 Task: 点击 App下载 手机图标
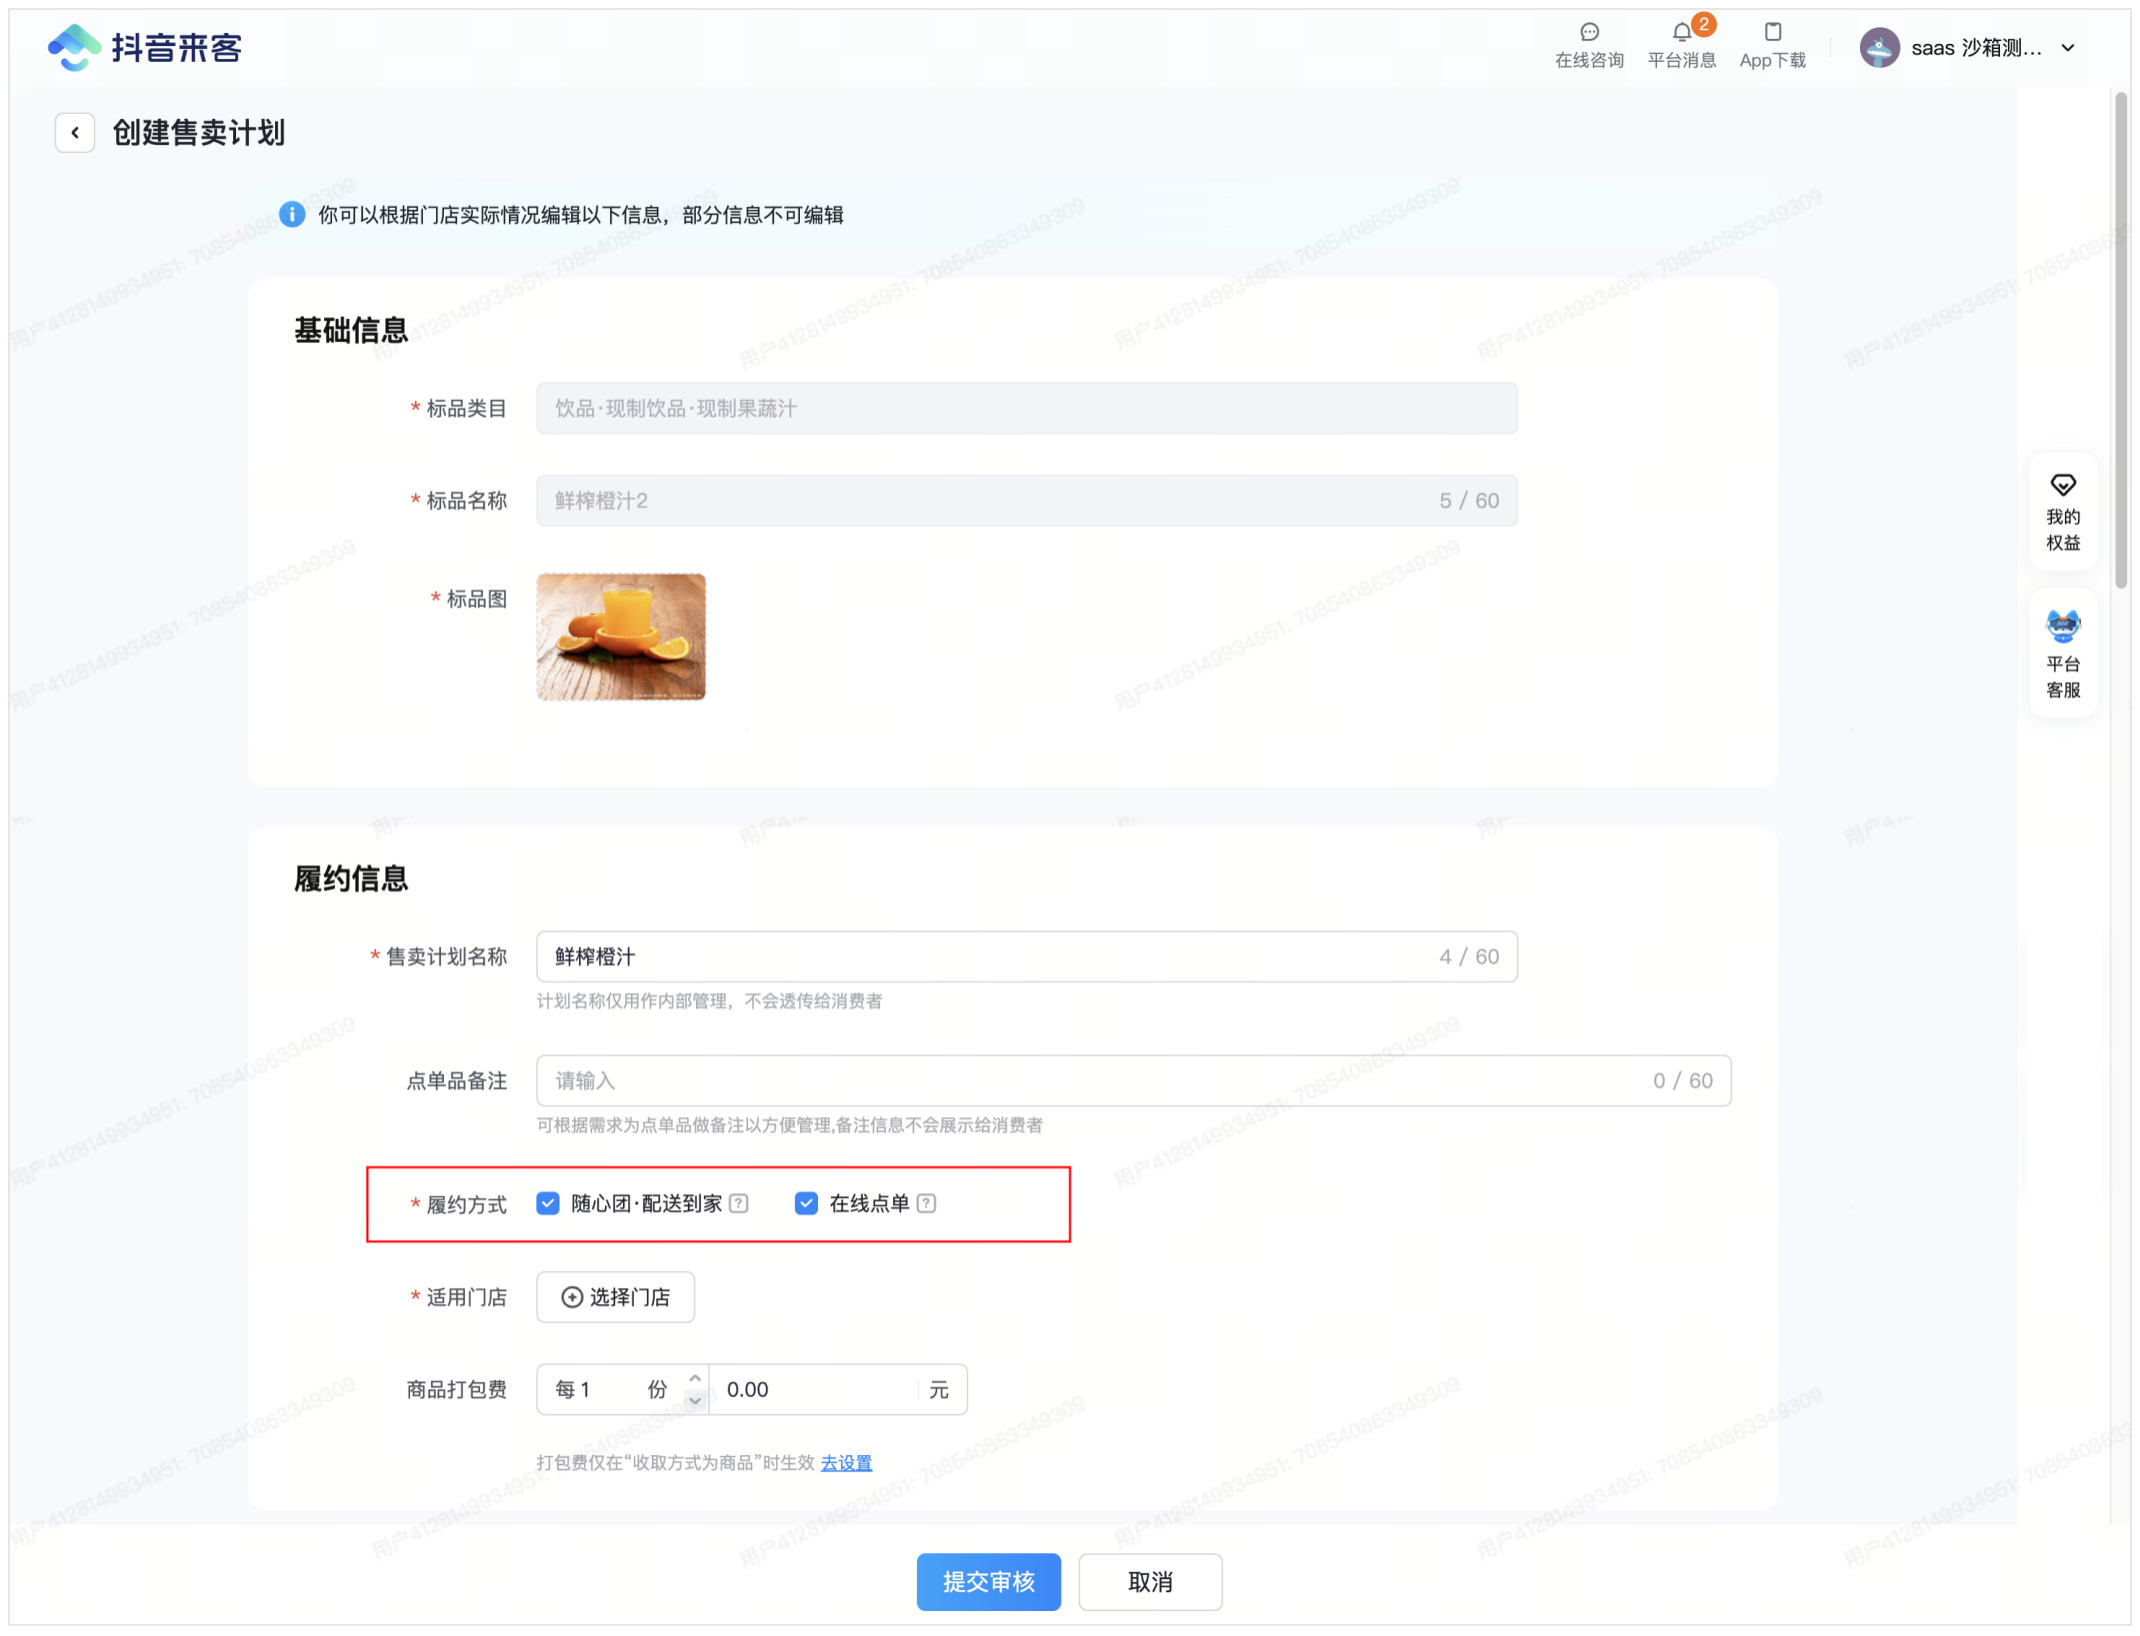1772,32
